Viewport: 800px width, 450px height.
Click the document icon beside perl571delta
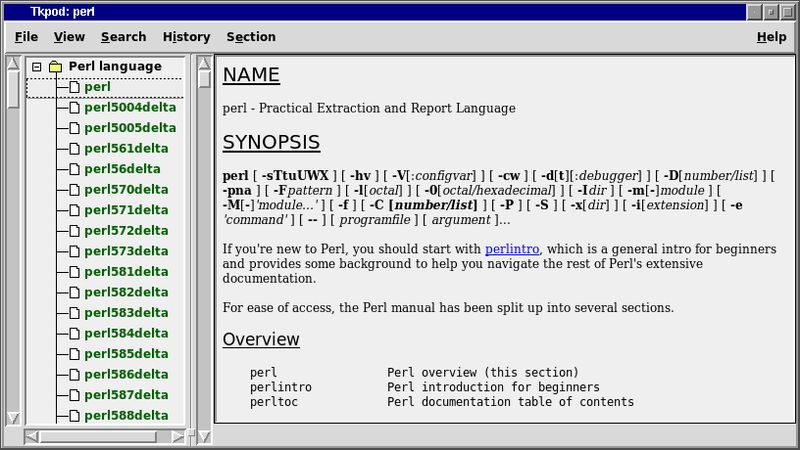pos(74,210)
